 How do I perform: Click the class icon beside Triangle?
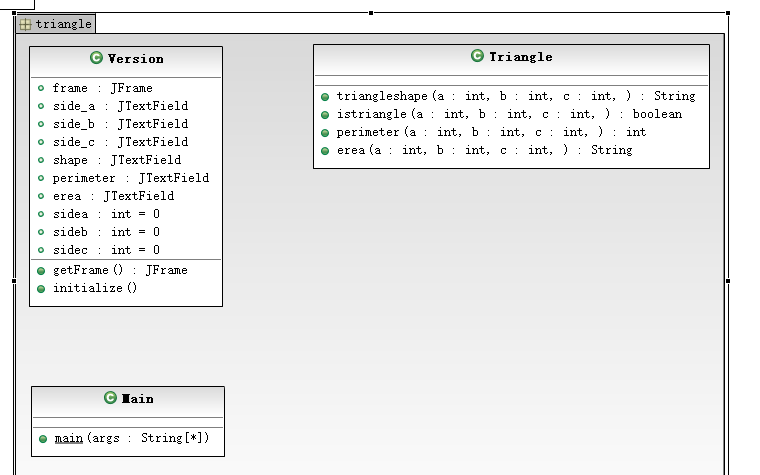click(477, 56)
